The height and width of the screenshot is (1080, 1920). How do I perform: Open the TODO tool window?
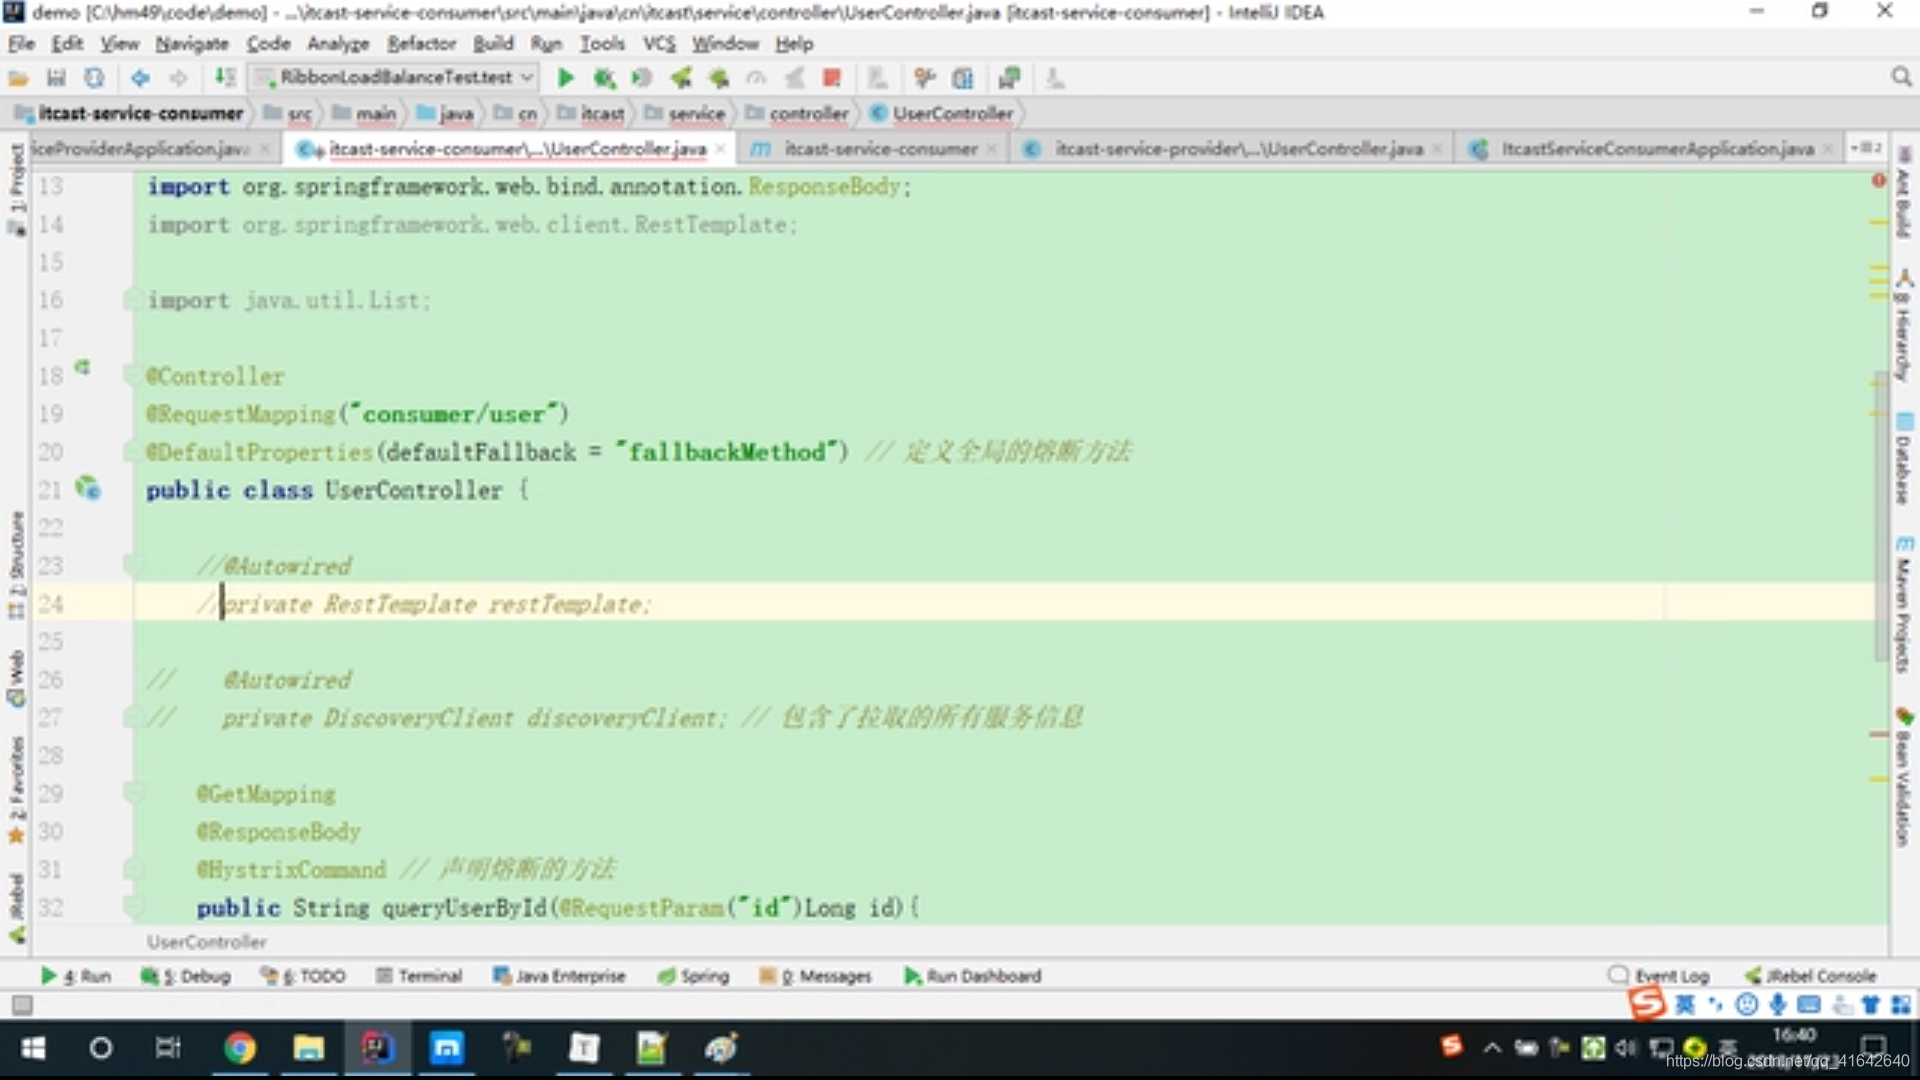tap(303, 976)
